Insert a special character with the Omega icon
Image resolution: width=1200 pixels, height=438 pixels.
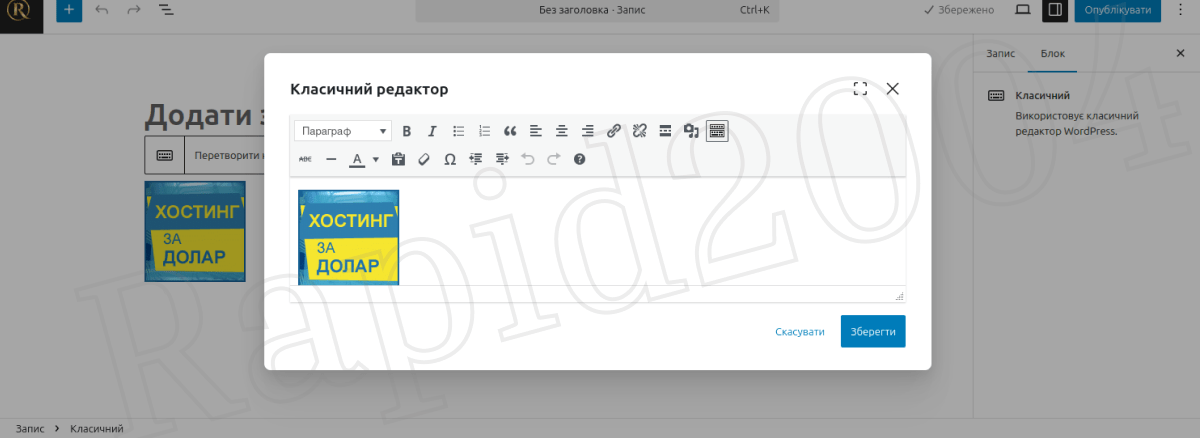pos(450,159)
